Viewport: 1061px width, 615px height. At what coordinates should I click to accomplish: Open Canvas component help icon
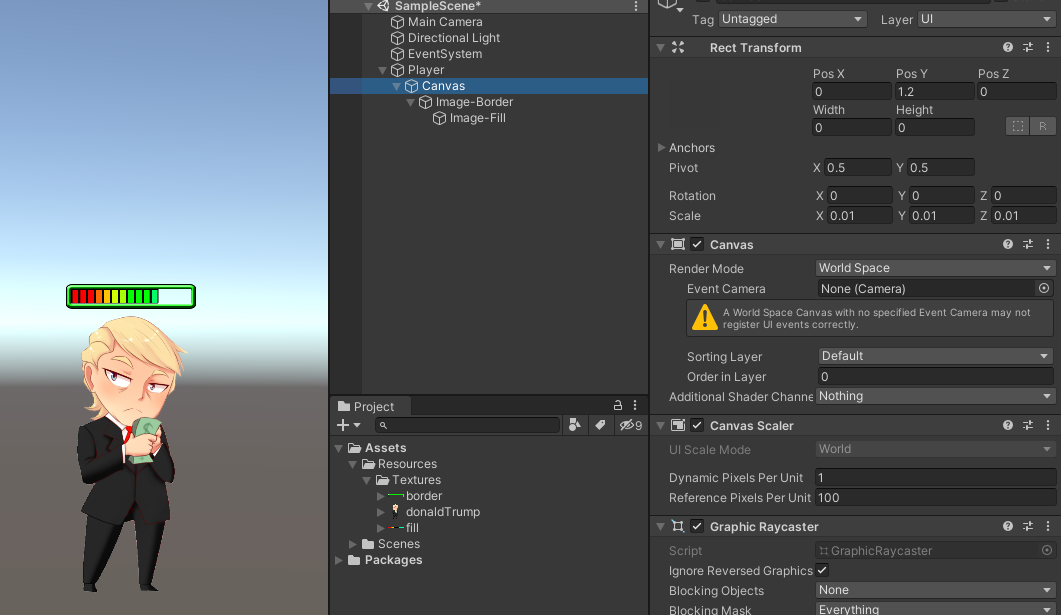click(x=1008, y=244)
